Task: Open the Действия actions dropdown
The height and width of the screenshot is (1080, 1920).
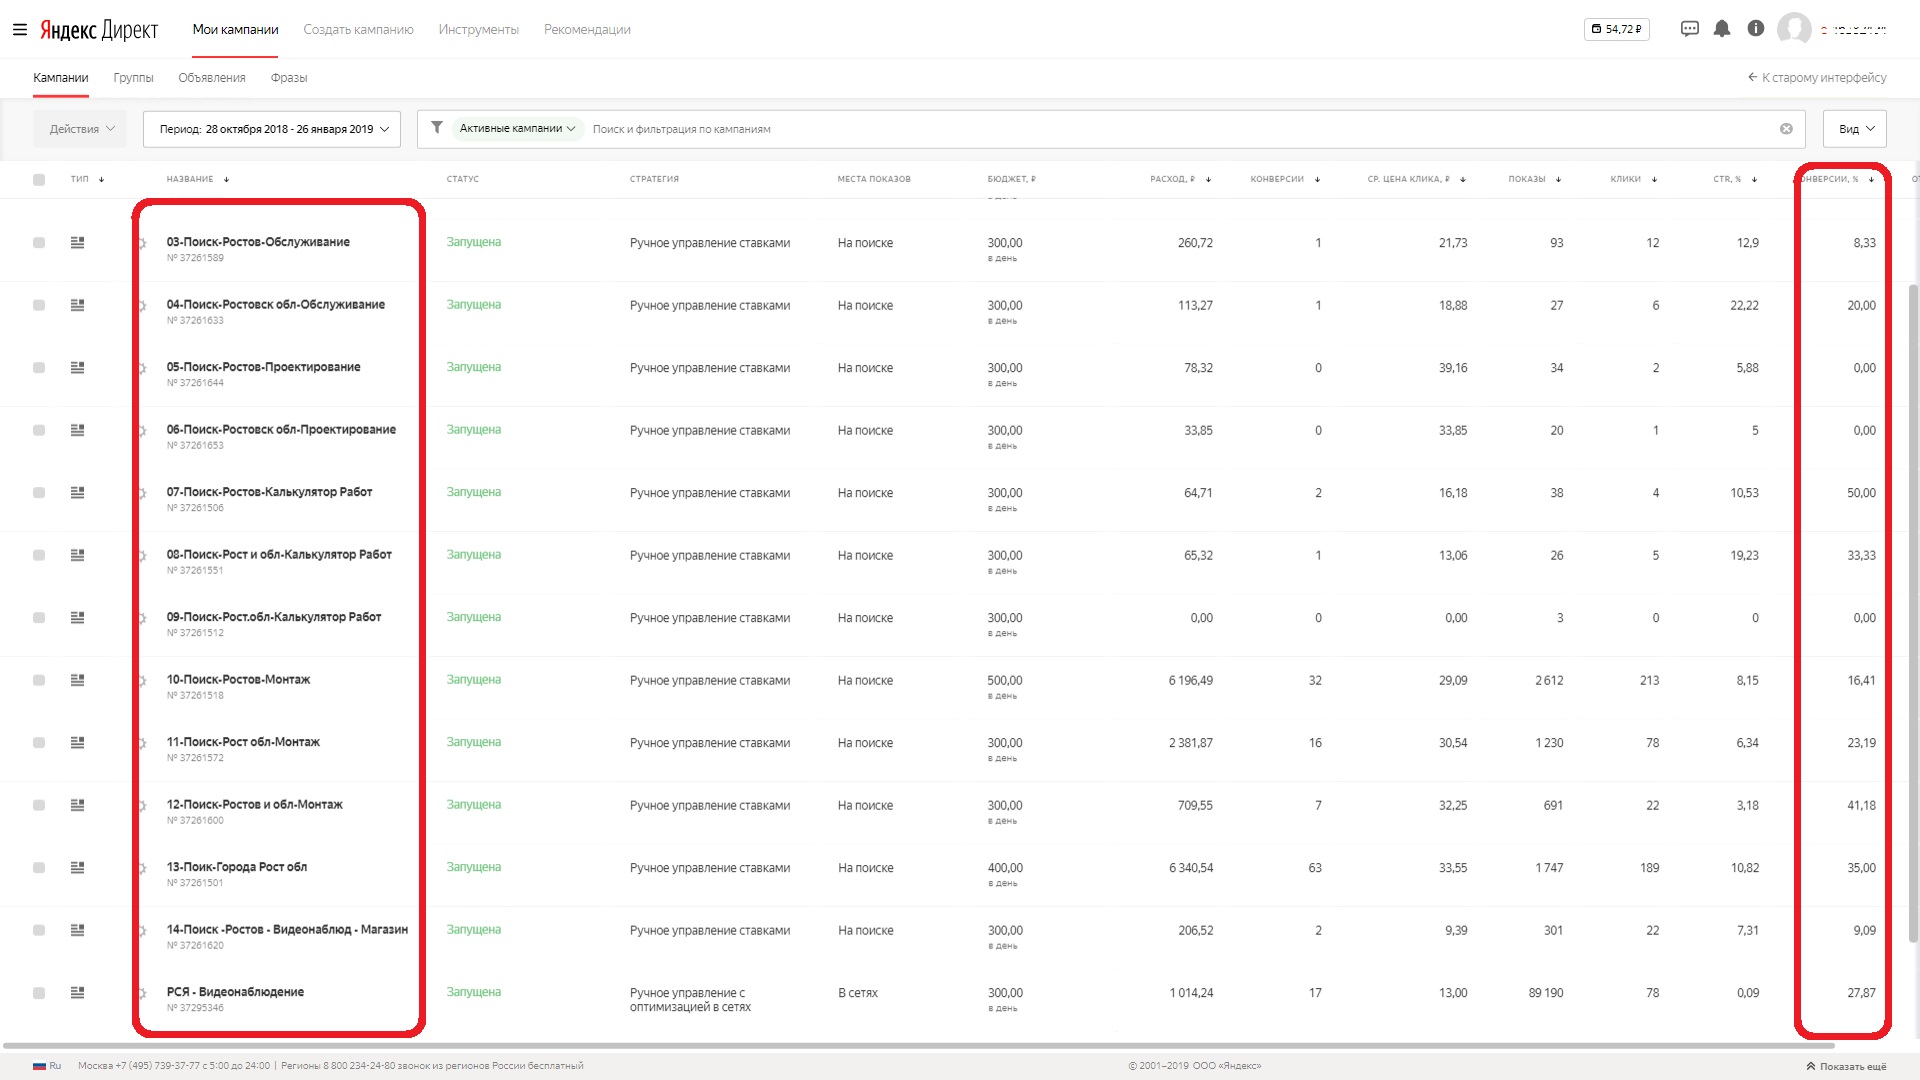Action: (82, 129)
